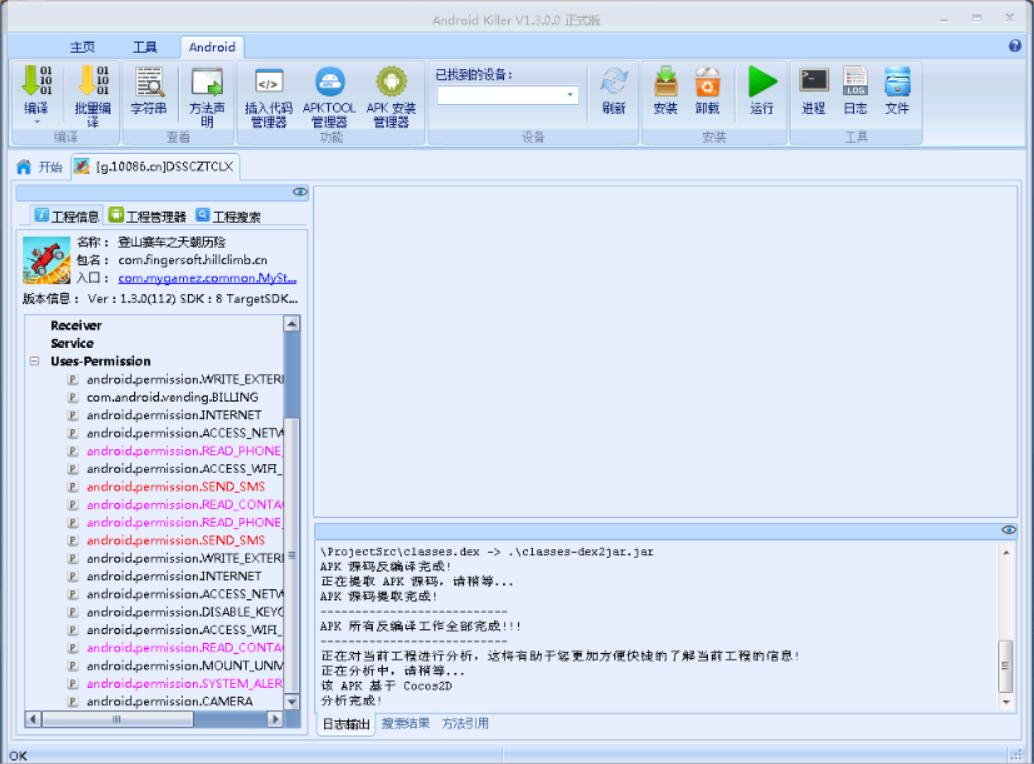The width and height of the screenshot is (1034, 764).
Task: Click the 卸载 uninstall icon
Action: pyautogui.click(x=707, y=82)
